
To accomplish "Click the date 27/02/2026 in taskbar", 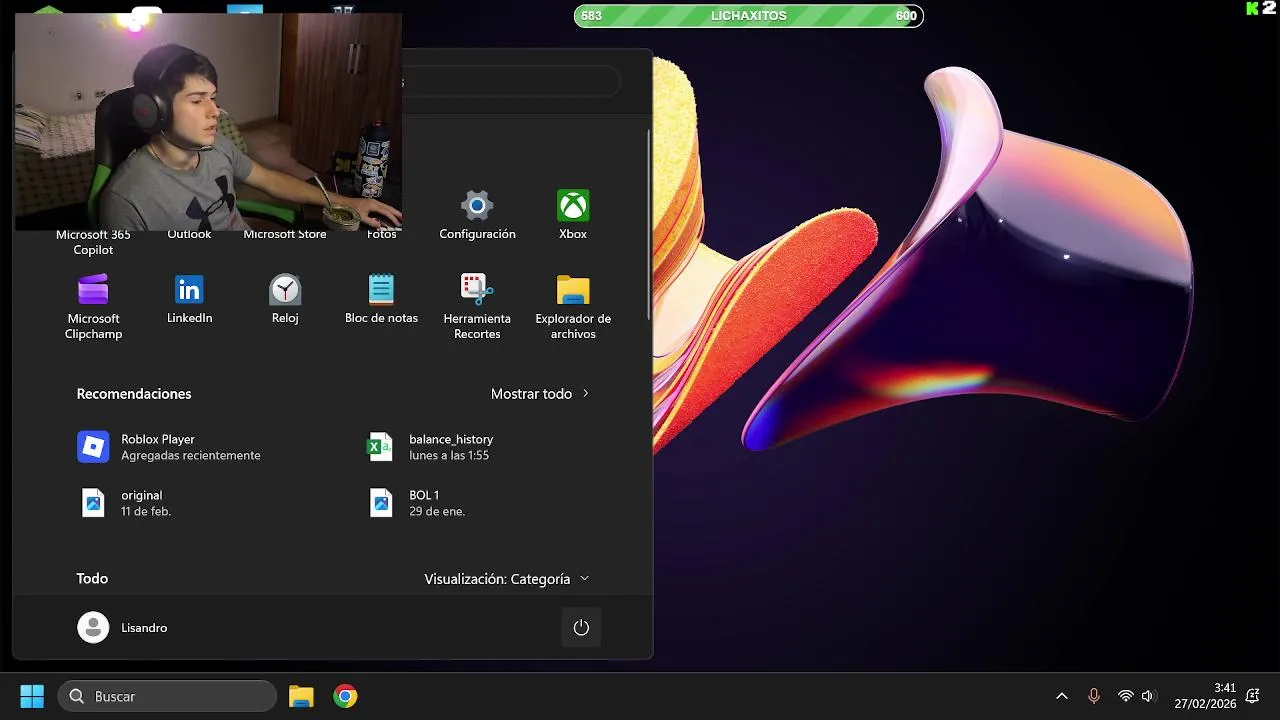I will click(x=1205, y=704).
